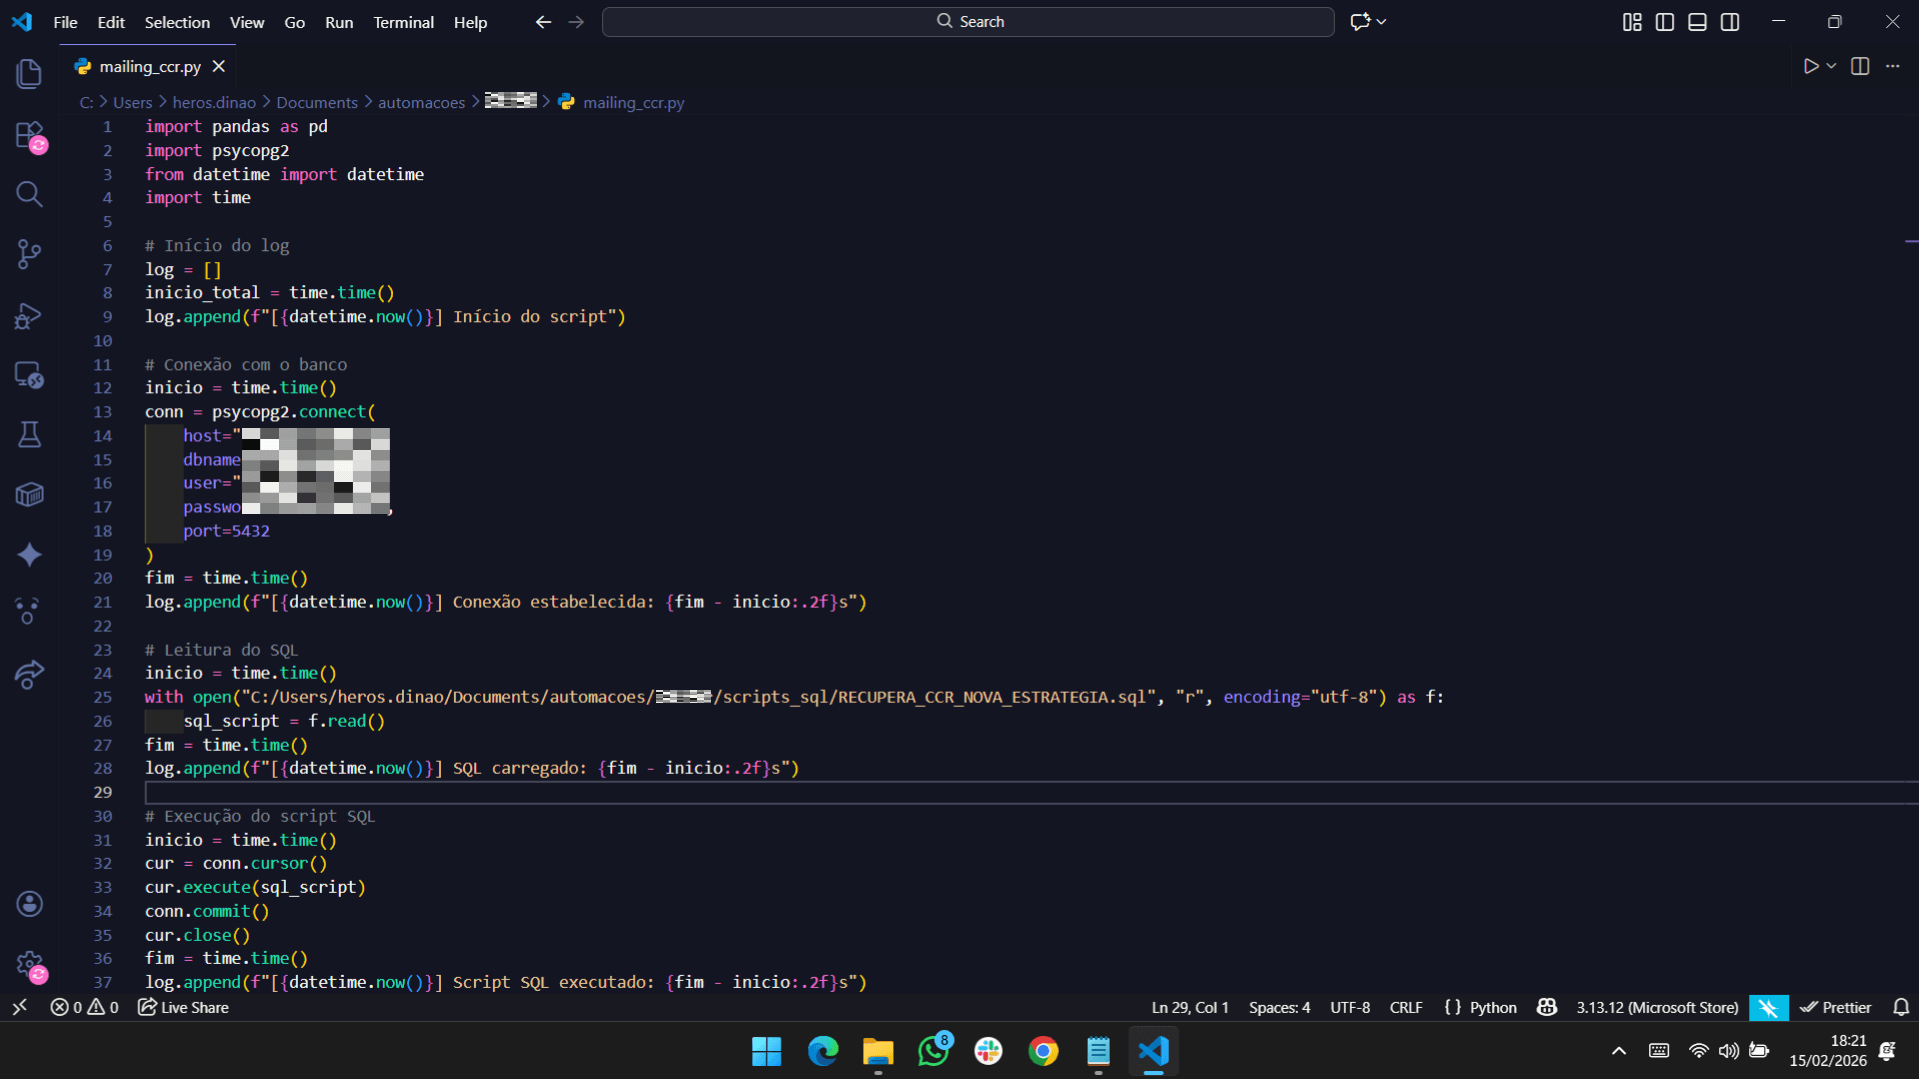Open Customize Layout icon
Screen dimensions: 1919x1079
click(1632, 22)
